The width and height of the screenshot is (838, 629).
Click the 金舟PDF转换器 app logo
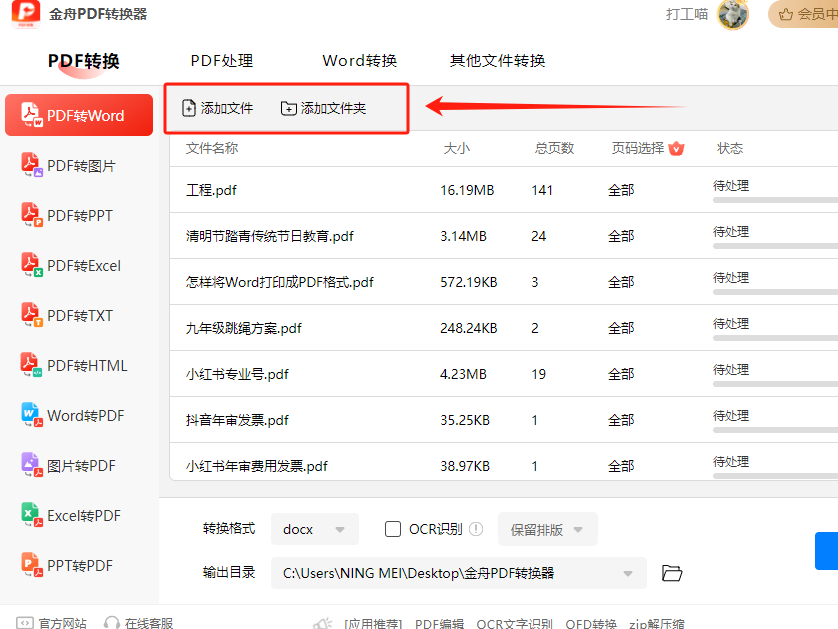(25, 13)
